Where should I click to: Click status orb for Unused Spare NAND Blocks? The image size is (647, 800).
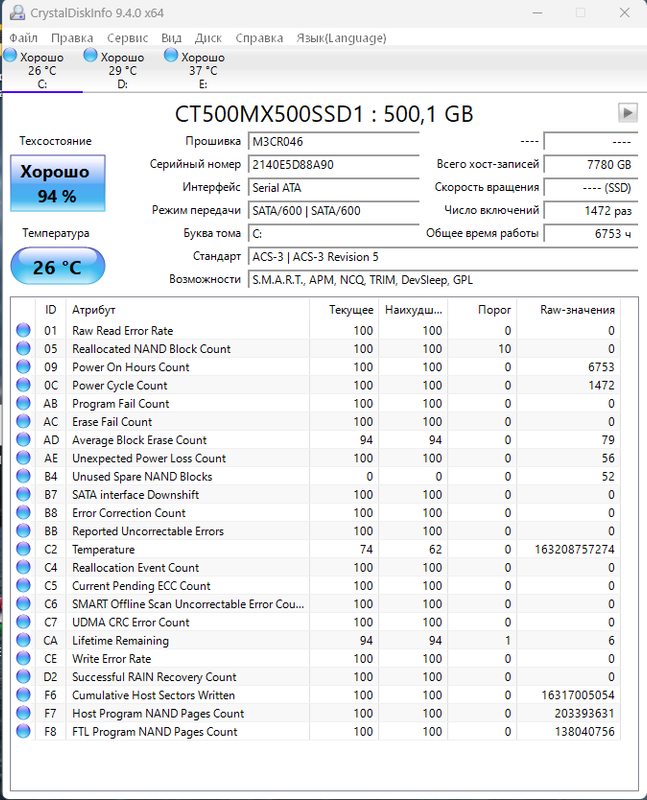(23, 476)
